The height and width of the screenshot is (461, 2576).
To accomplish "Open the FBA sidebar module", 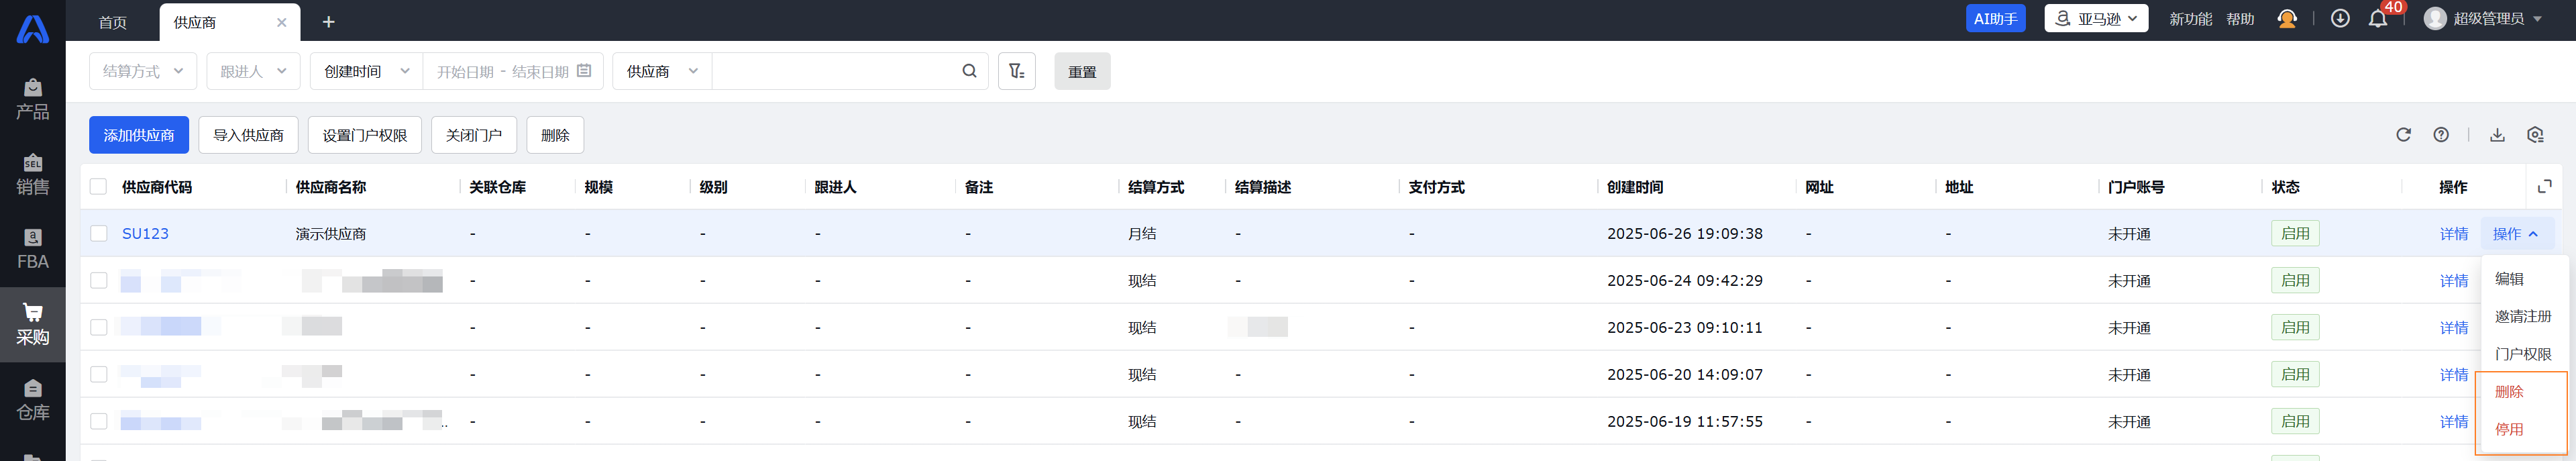I will (32, 249).
